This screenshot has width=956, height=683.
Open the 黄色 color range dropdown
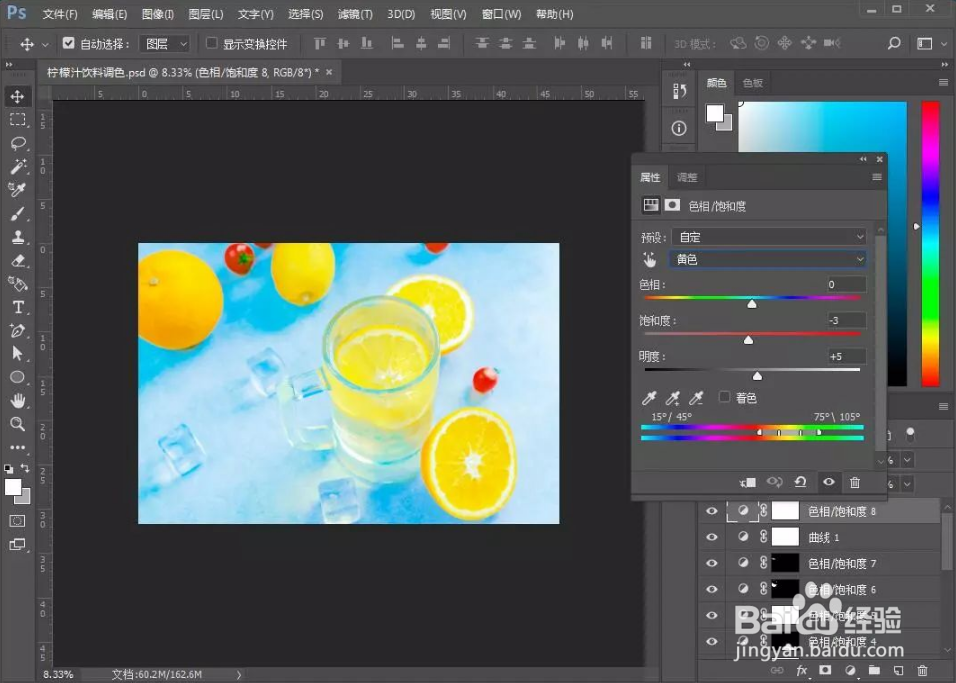pos(768,259)
